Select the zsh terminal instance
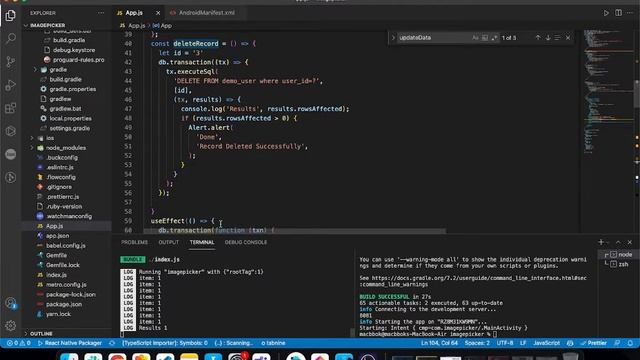640x360 pixels. click(x=619, y=264)
